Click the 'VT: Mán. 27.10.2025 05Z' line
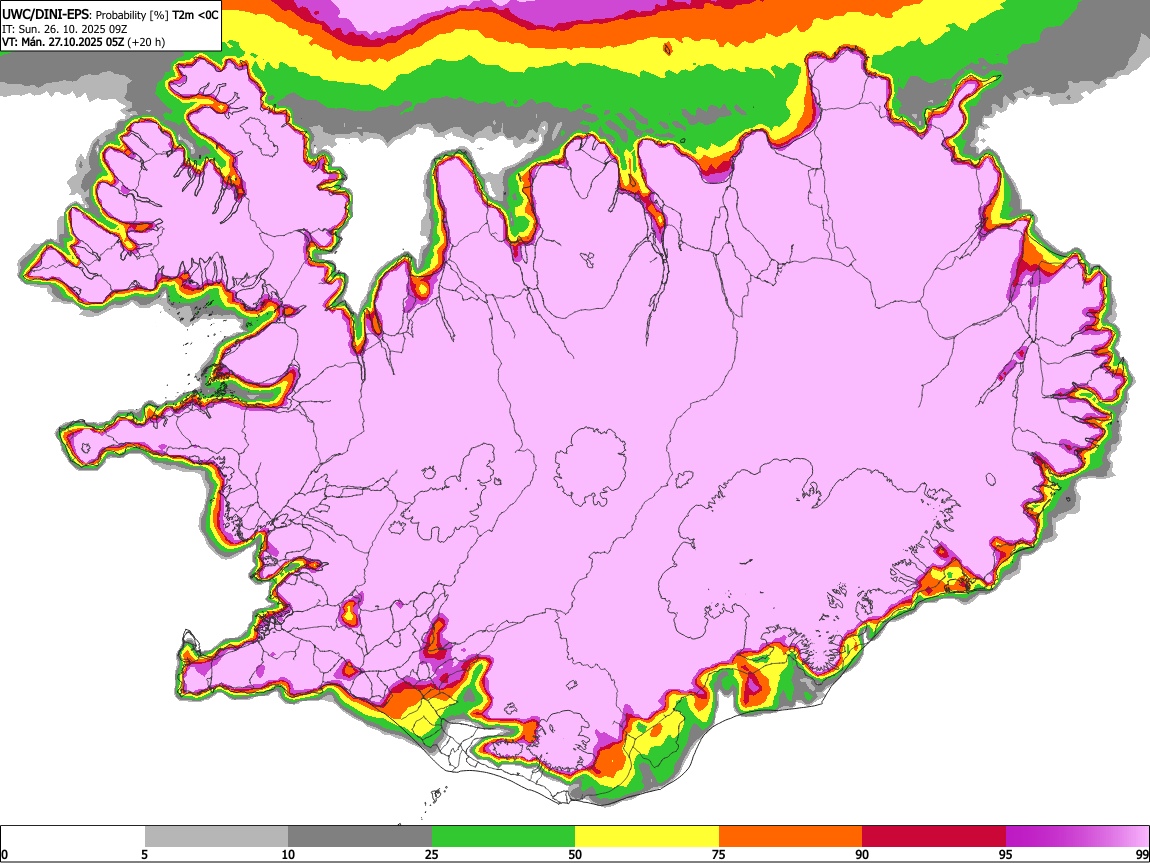Image resolution: width=1150 pixels, height=863 pixels. click(63, 42)
